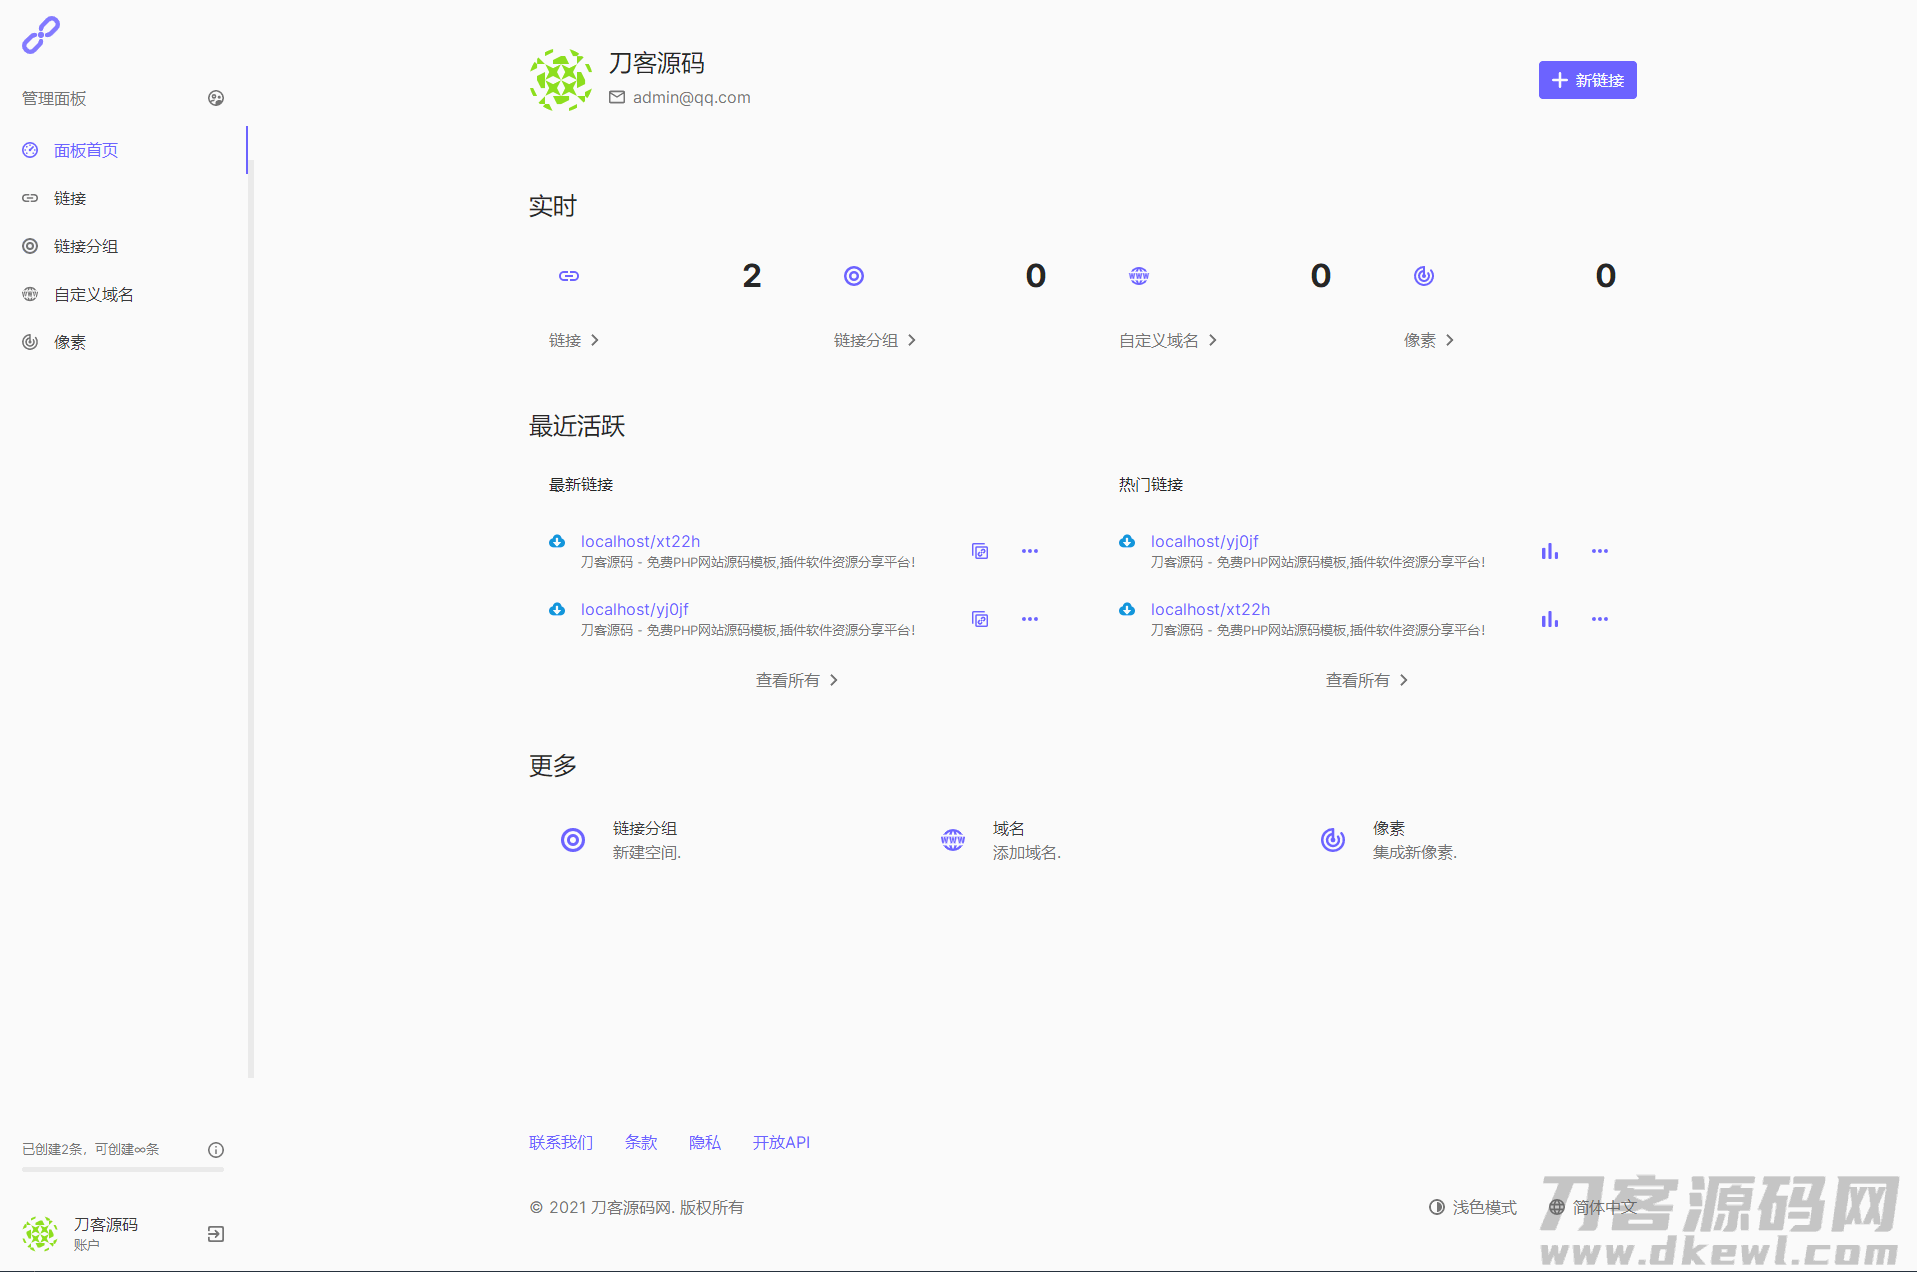Open statistics for hot link localhost/yj0jf

click(1549, 551)
